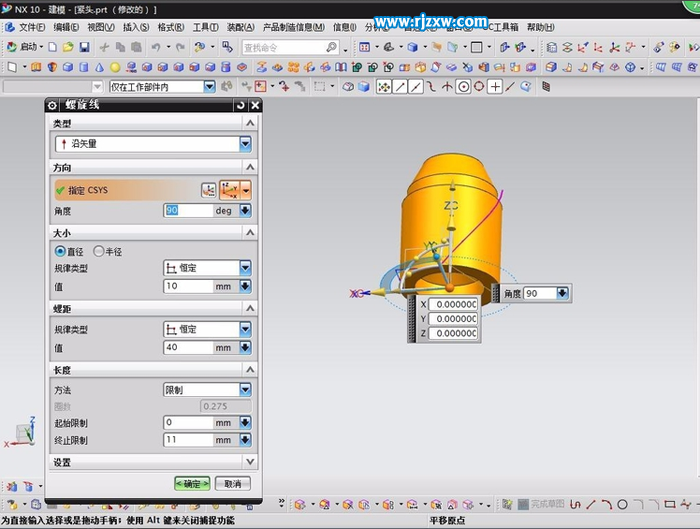This screenshot has width=700, height=529.
Task: Select the 半径 (radius) radio button
Action: (x=98, y=251)
